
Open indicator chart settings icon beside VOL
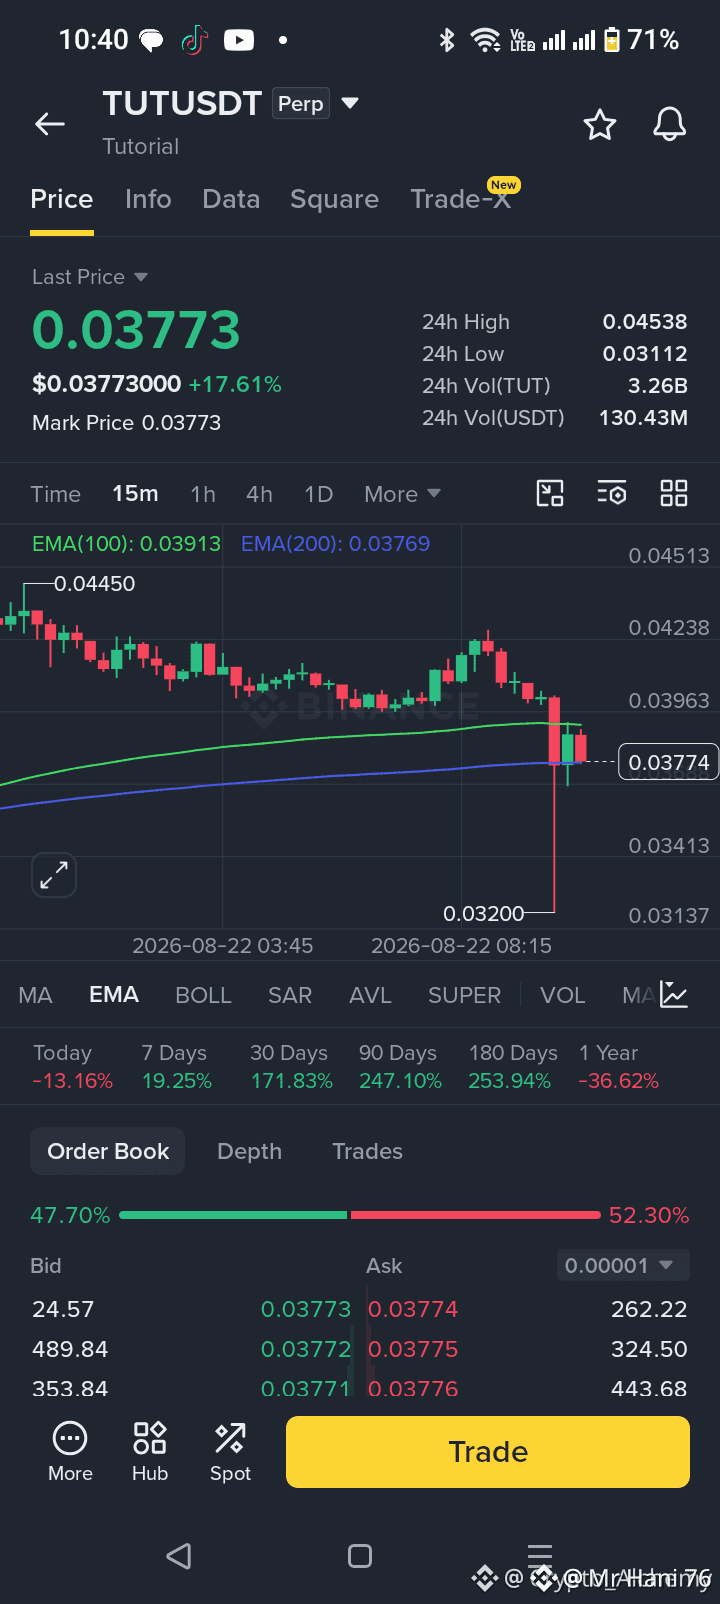click(674, 994)
